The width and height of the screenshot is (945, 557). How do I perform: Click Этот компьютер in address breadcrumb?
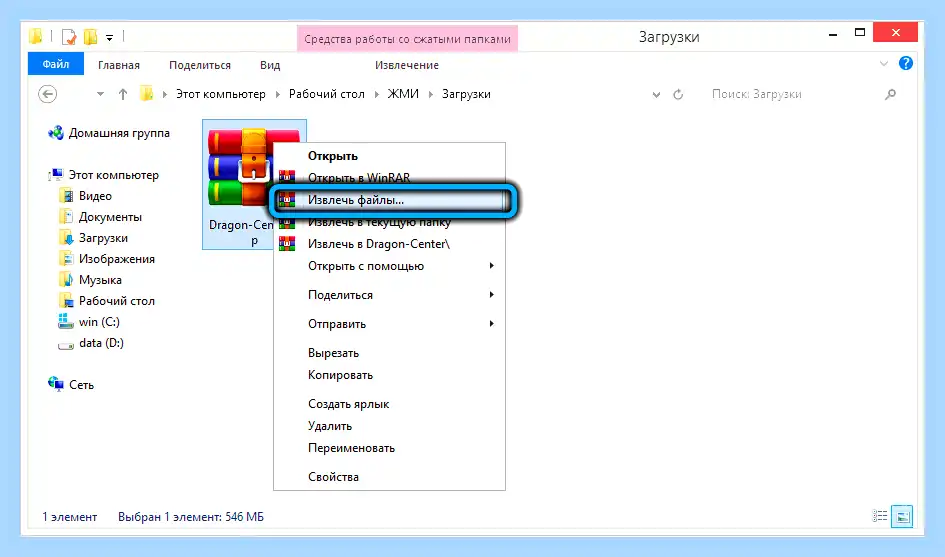click(x=221, y=94)
